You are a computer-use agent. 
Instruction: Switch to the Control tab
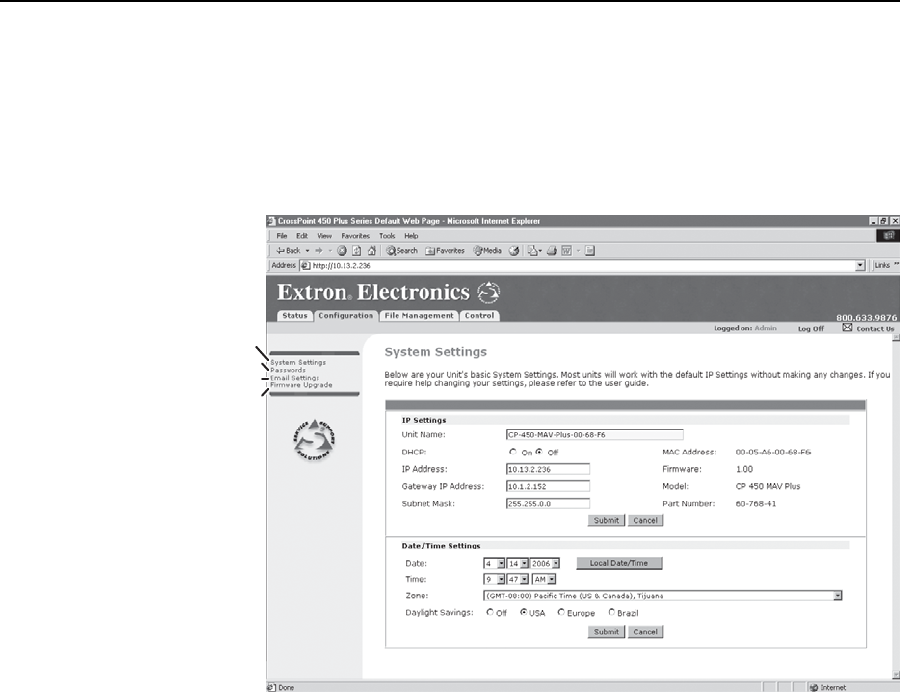(x=479, y=316)
